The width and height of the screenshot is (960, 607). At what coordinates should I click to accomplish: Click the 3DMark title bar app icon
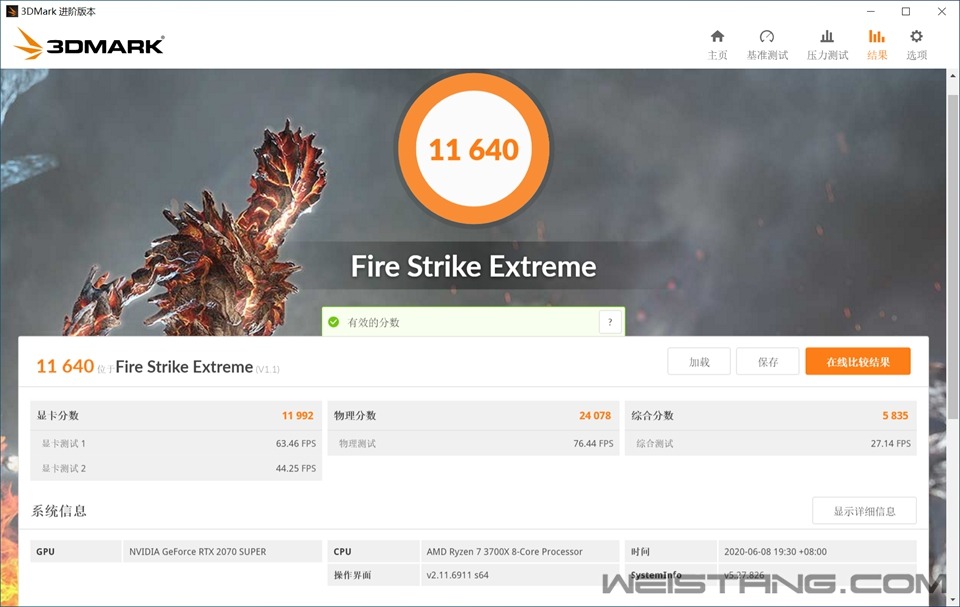[12, 11]
